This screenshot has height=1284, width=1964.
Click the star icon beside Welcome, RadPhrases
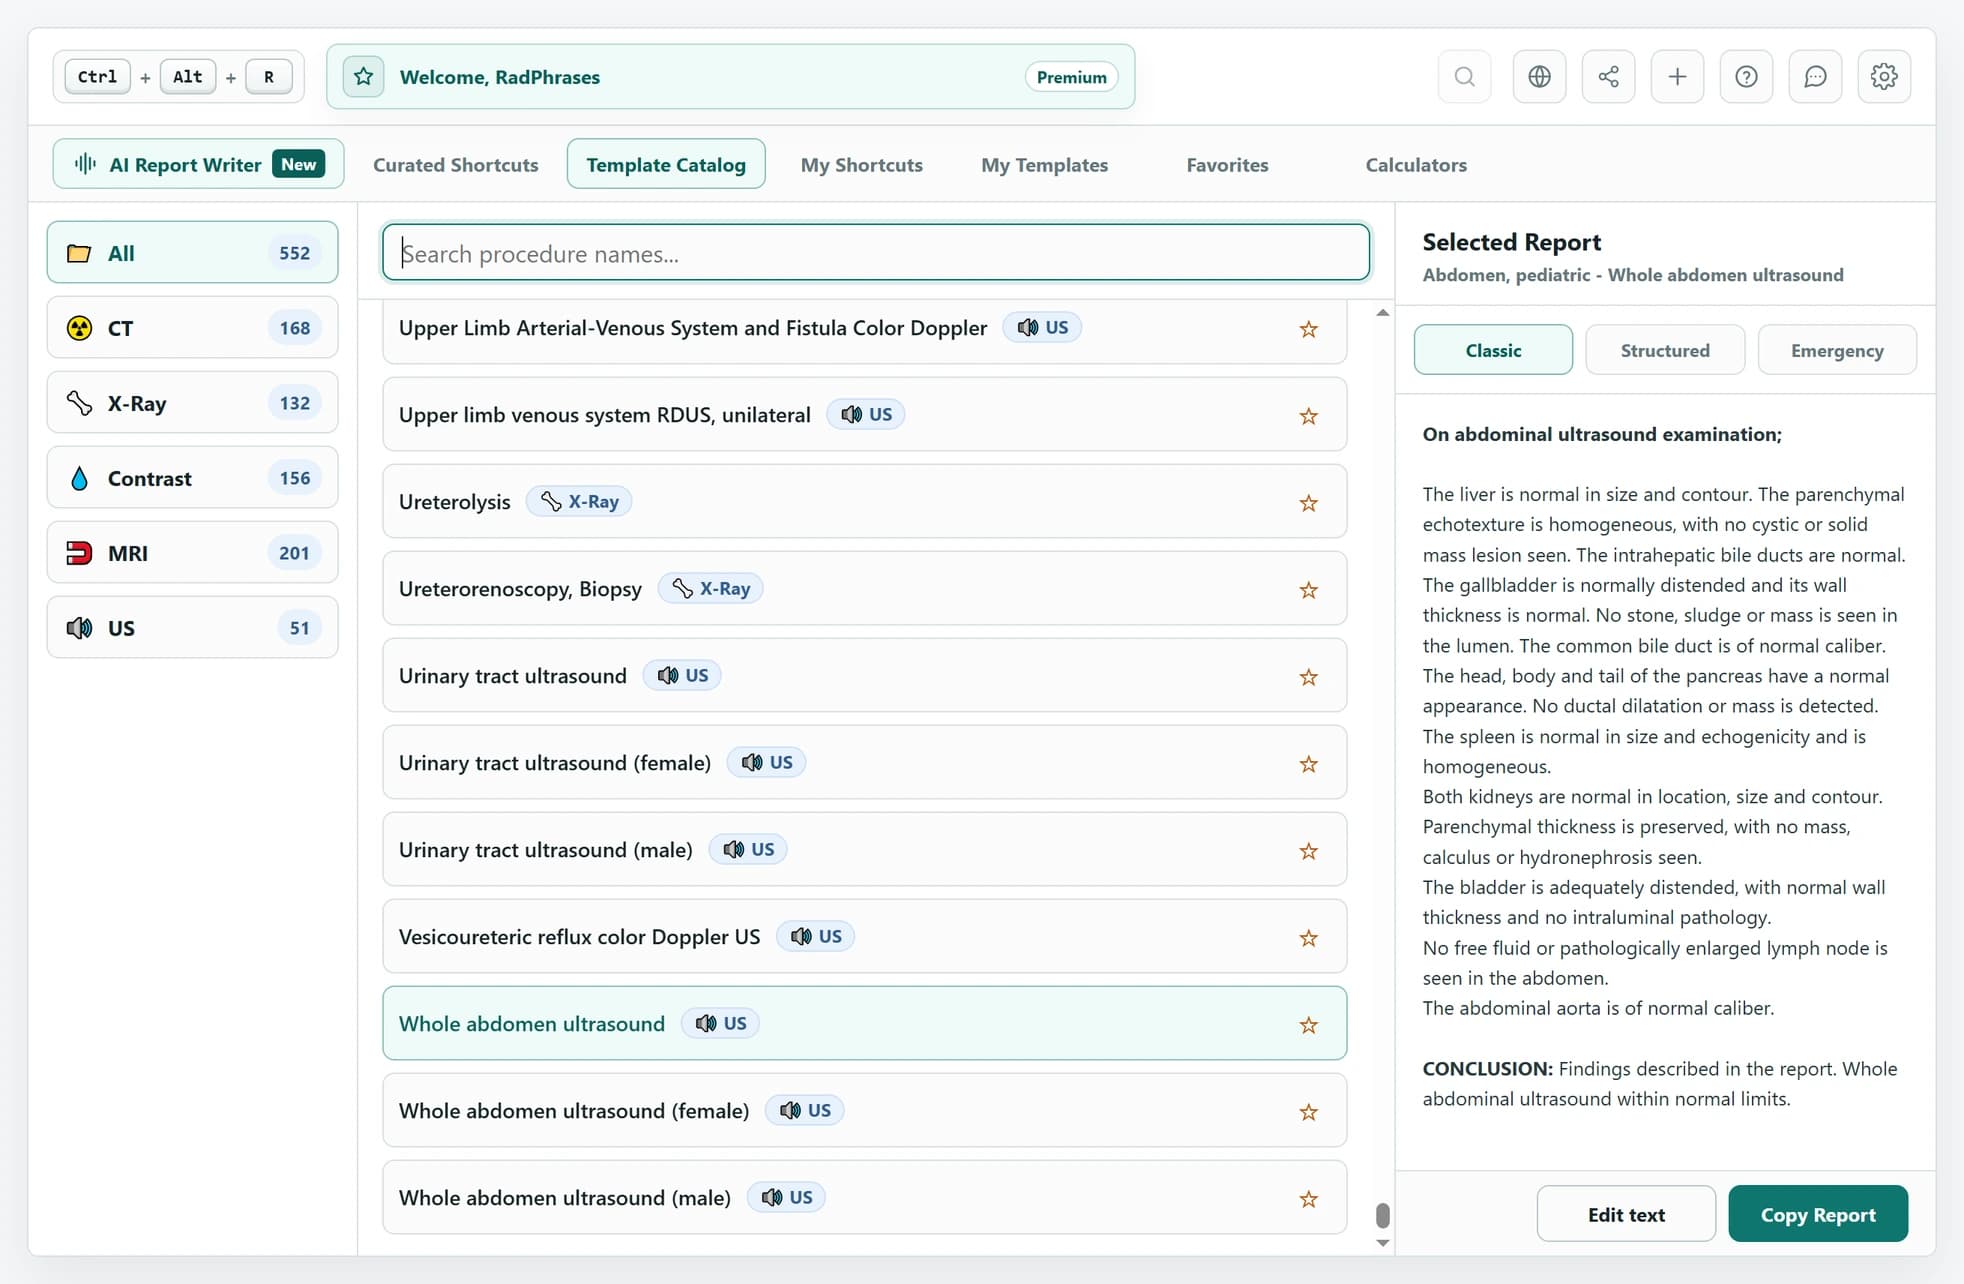[364, 77]
